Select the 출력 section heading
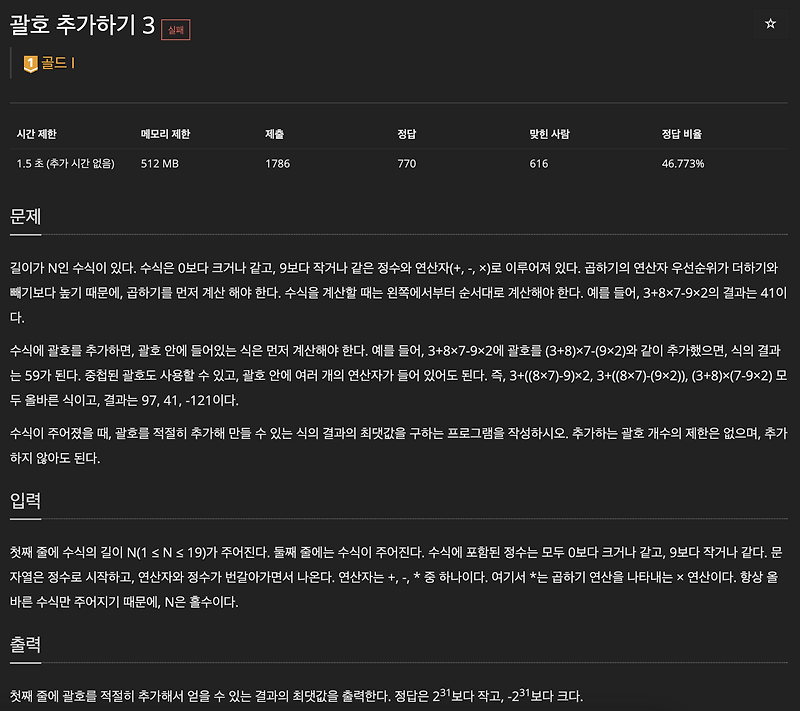 25,644
